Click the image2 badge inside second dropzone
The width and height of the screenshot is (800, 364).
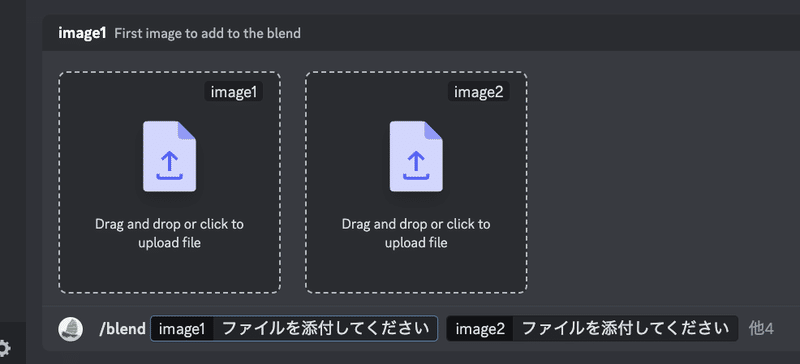[x=479, y=92]
